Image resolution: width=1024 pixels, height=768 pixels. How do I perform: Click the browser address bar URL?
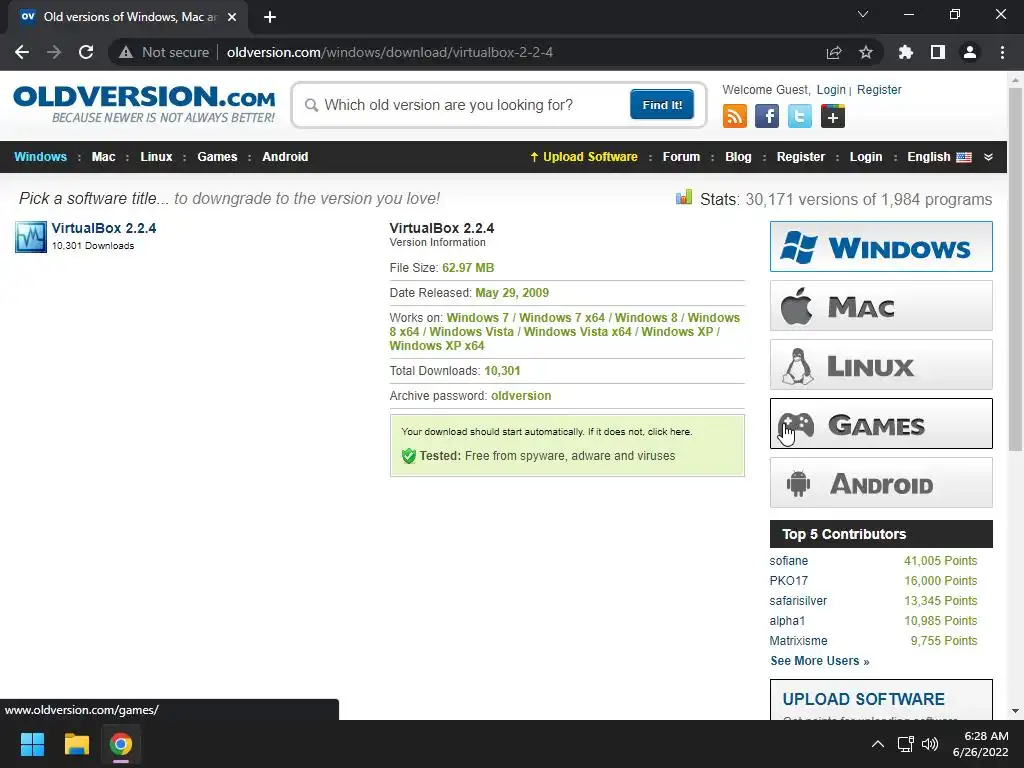click(389, 52)
